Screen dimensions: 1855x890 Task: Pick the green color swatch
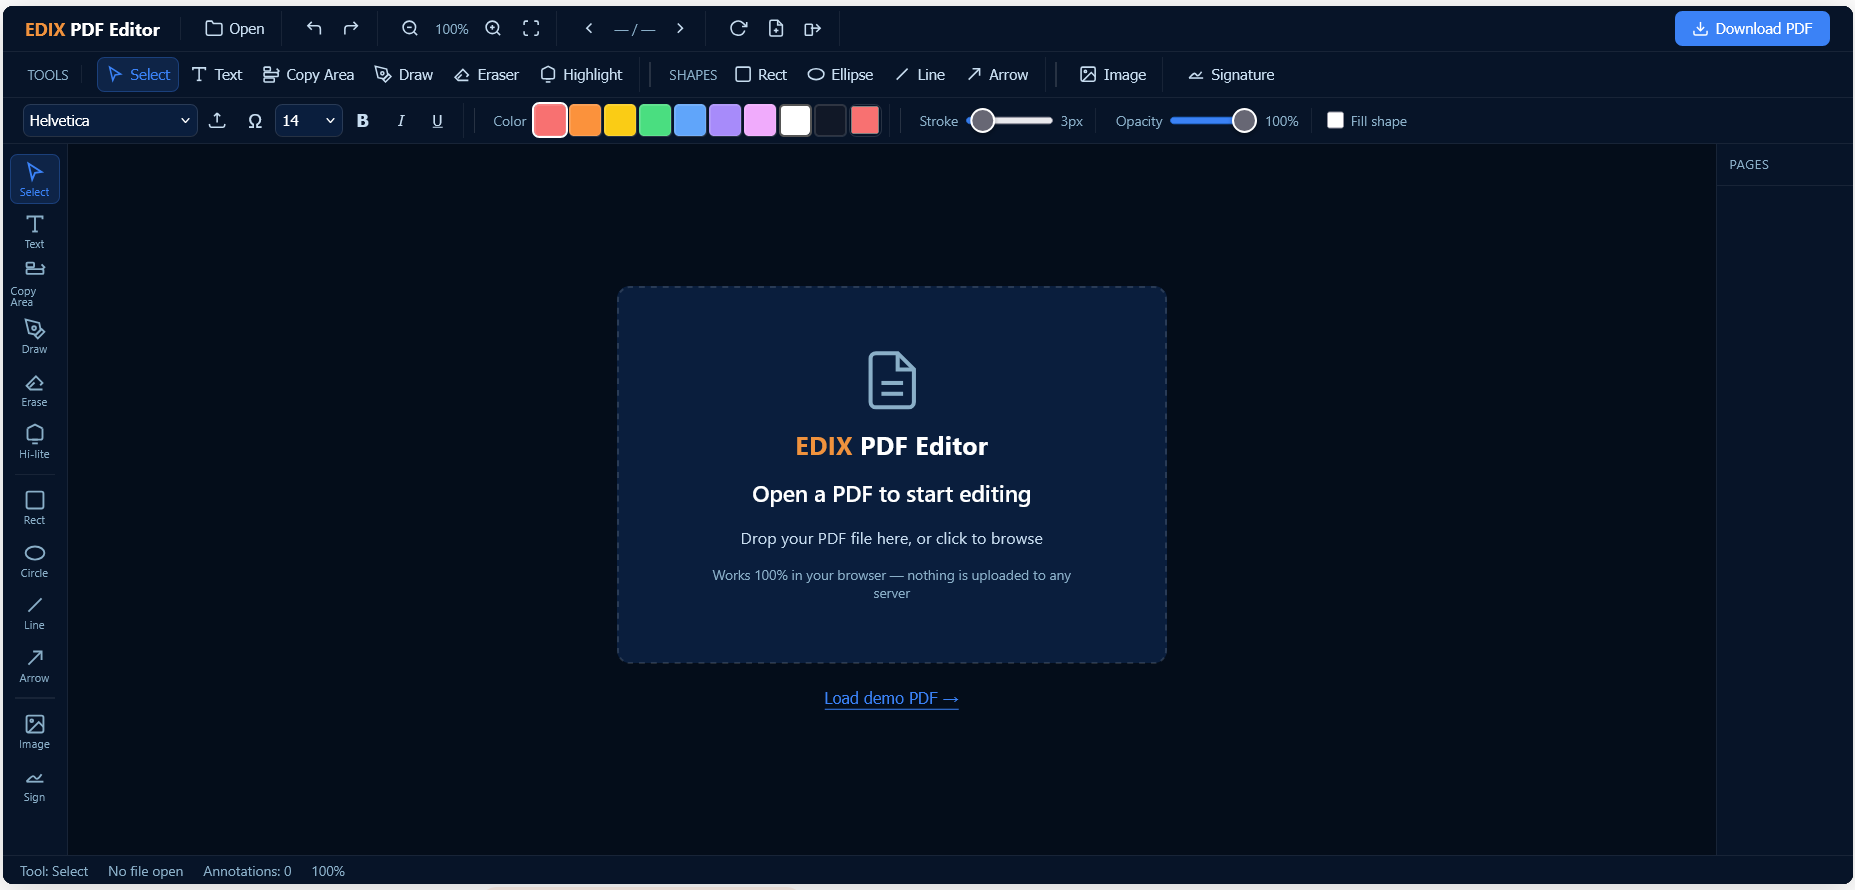[655, 120]
